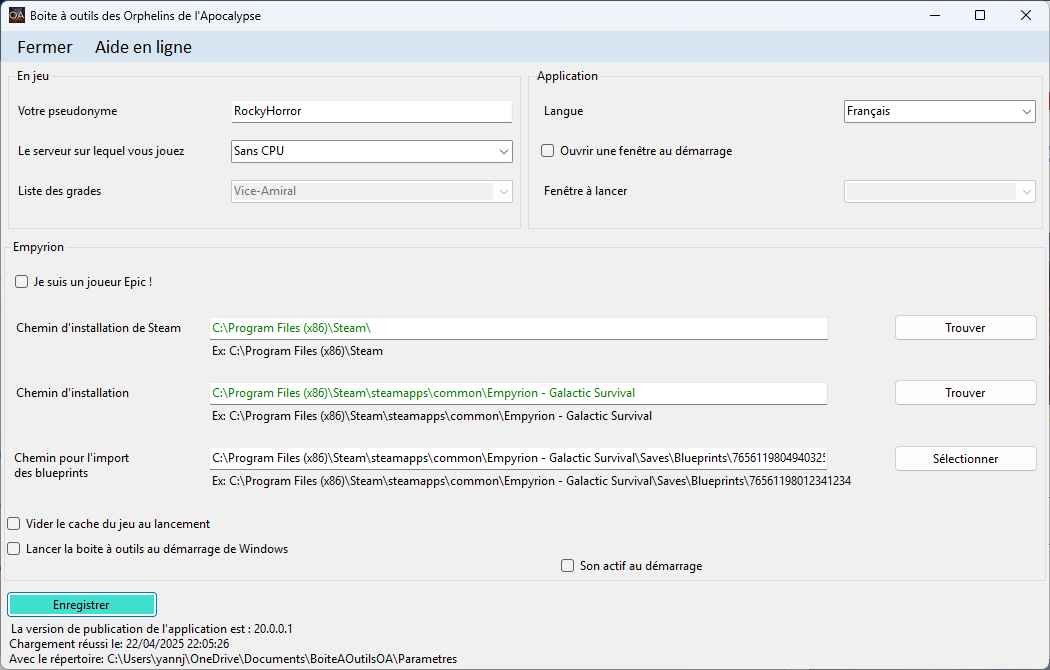Open the Aide en ligne menu
Image resolution: width=1050 pixels, height=670 pixels.
[x=143, y=47]
